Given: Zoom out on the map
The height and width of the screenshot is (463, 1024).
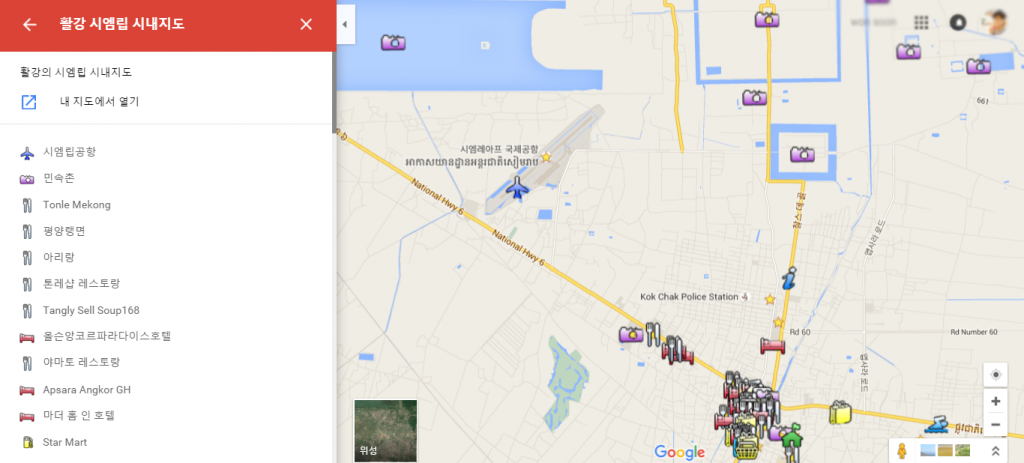Looking at the screenshot, I should click(996, 424).
